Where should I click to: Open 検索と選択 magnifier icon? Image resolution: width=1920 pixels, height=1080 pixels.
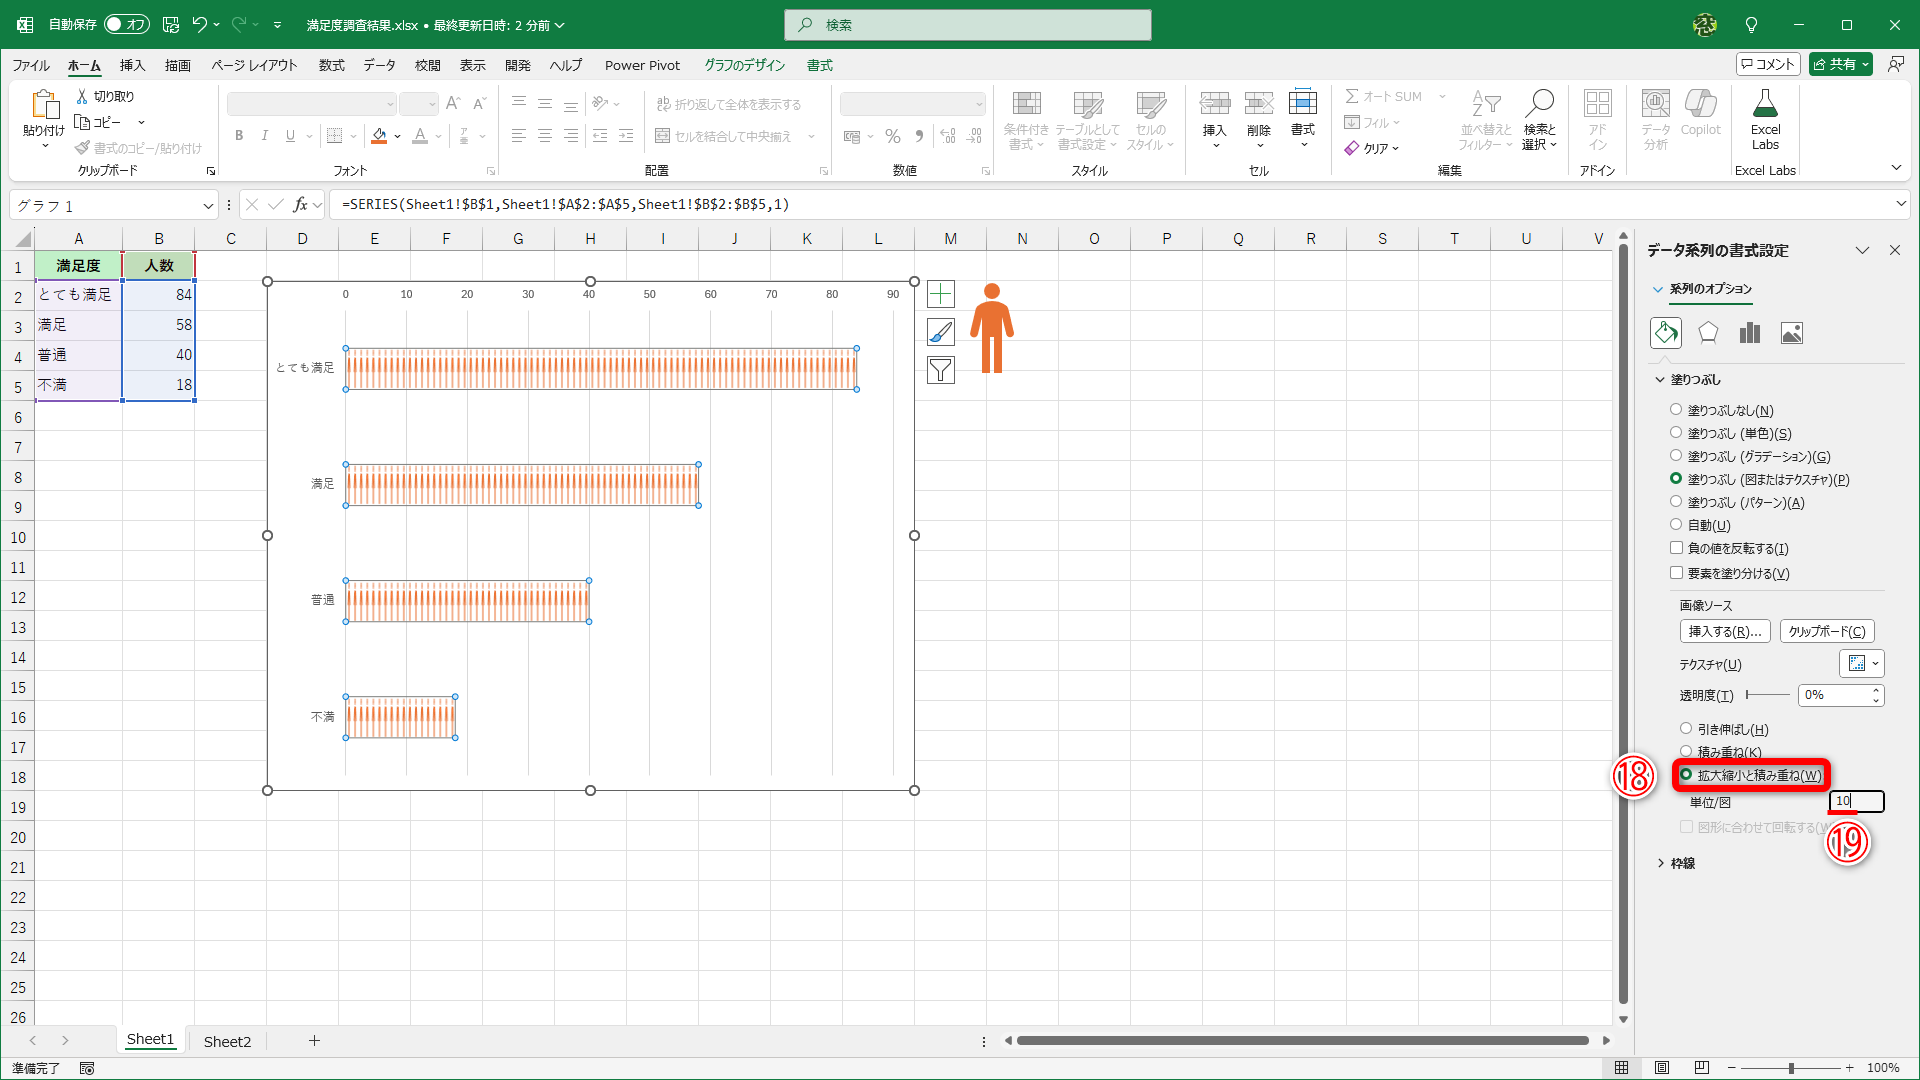click(x=1539, y=104)
